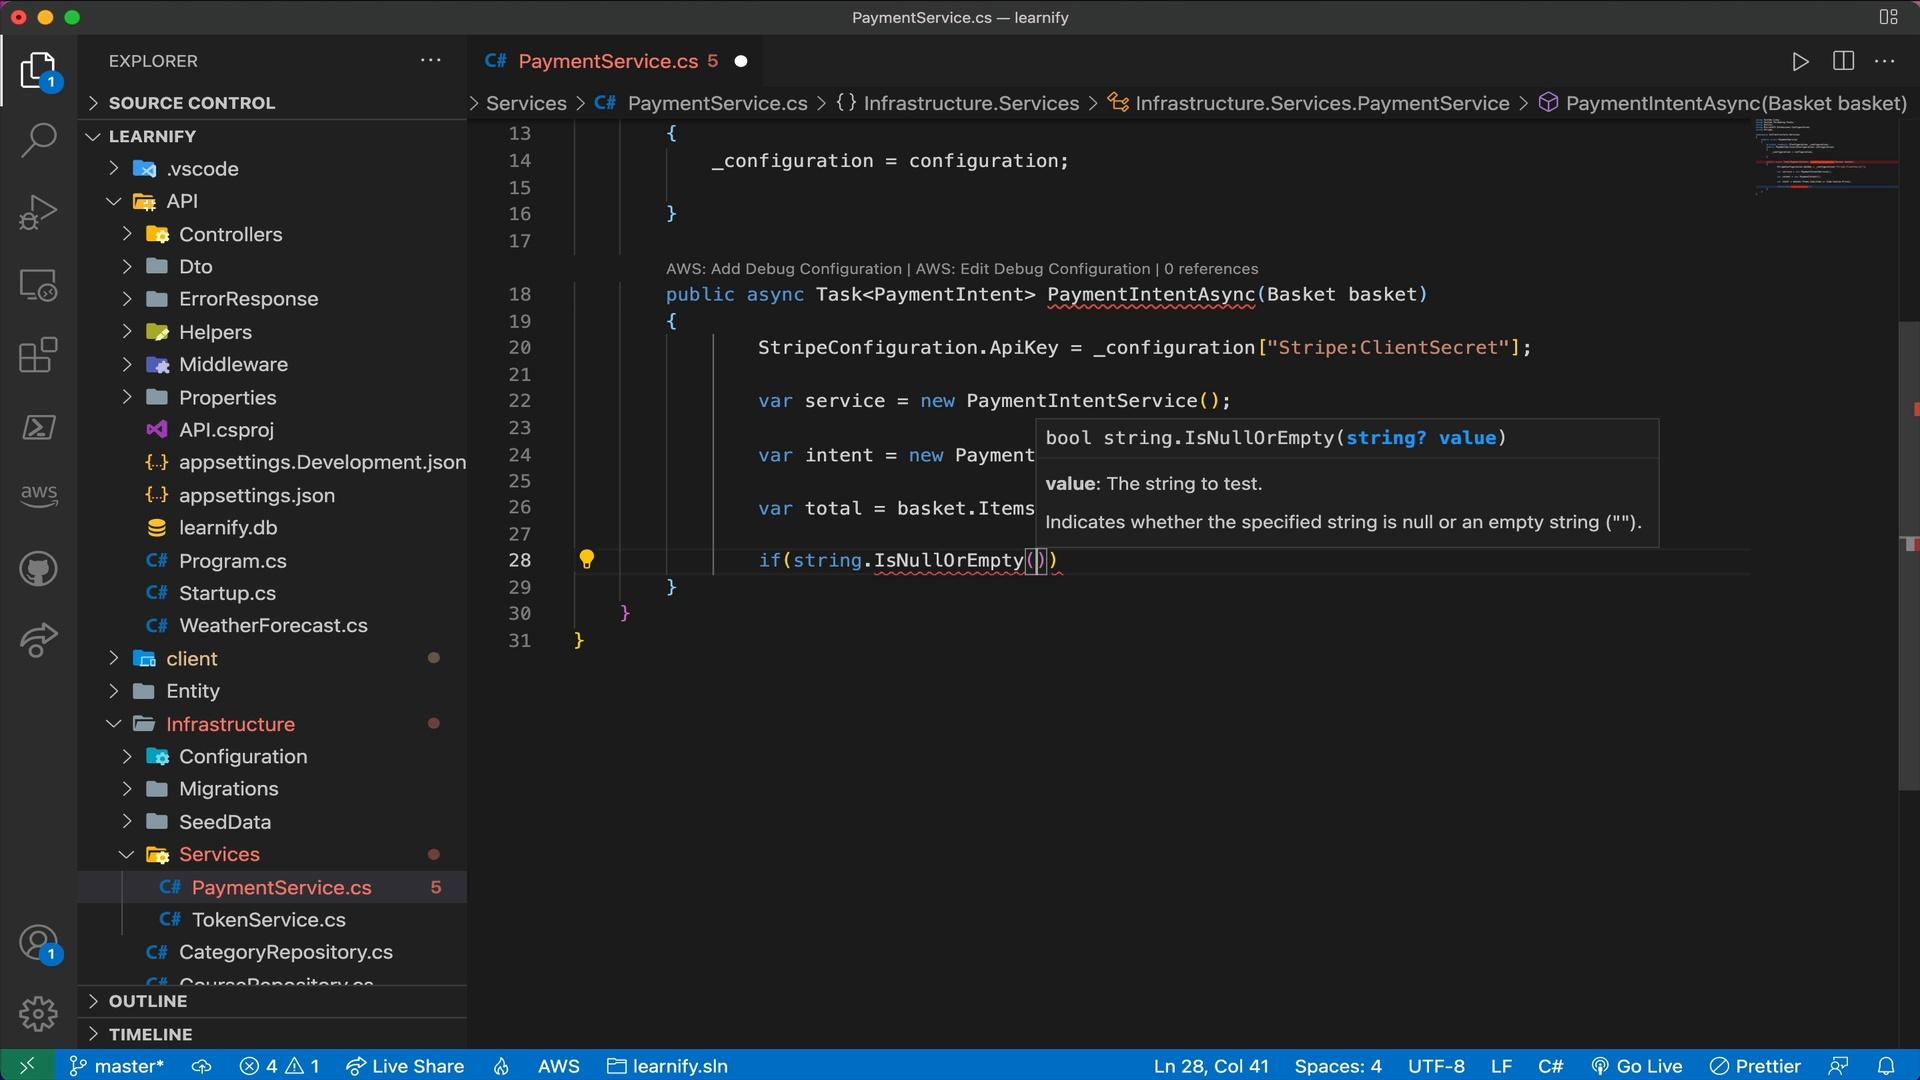Click master branch indicator in status bar
The height and width of the screenshot is (1080, 1920).
coord(117,1066)
